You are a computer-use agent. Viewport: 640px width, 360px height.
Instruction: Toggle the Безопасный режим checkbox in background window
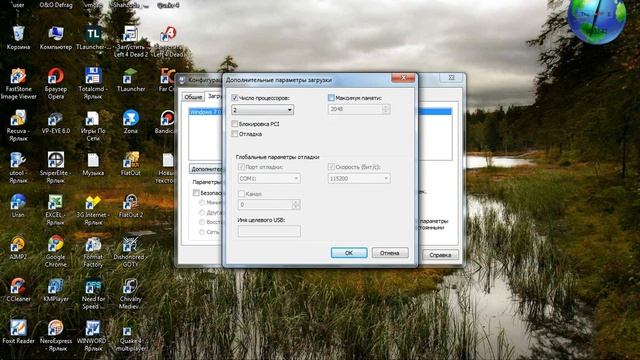(196, 193)
